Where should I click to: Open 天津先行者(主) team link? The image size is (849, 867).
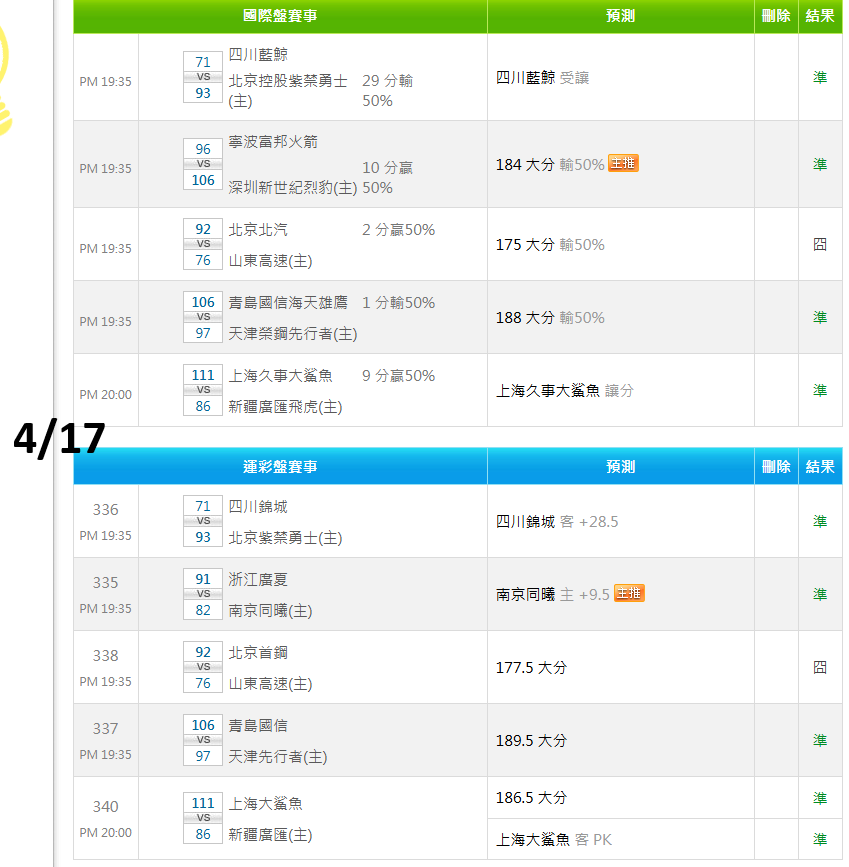tap(278, 756)
